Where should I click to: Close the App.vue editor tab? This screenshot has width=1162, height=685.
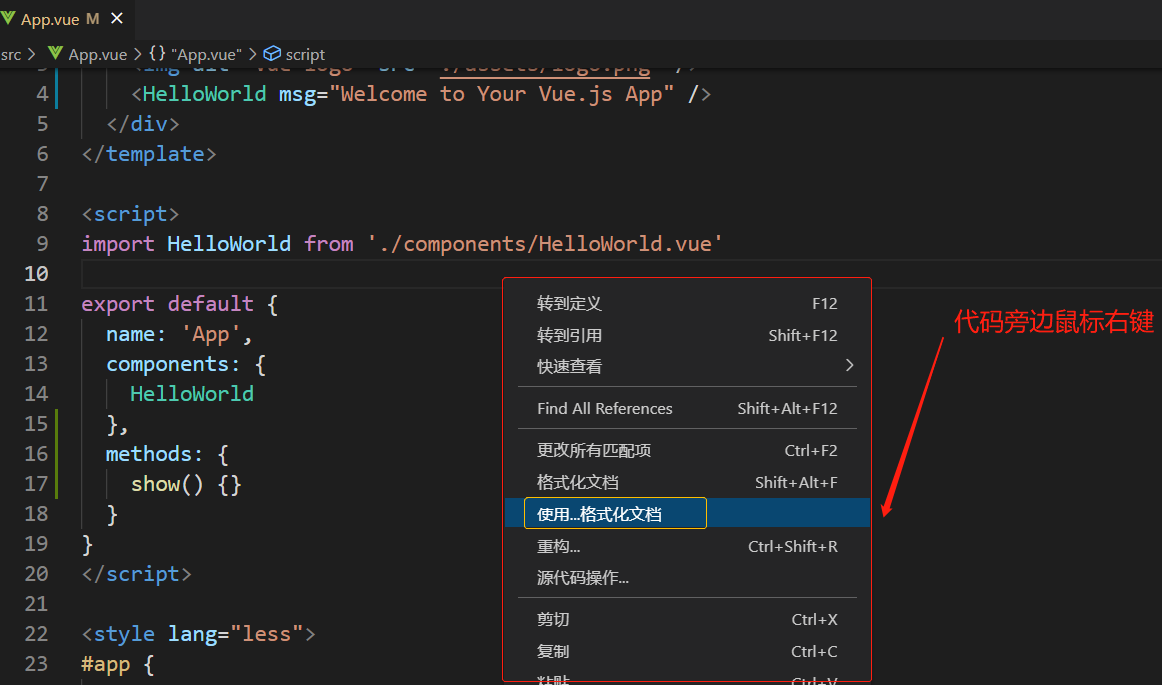tap(117, 19)
